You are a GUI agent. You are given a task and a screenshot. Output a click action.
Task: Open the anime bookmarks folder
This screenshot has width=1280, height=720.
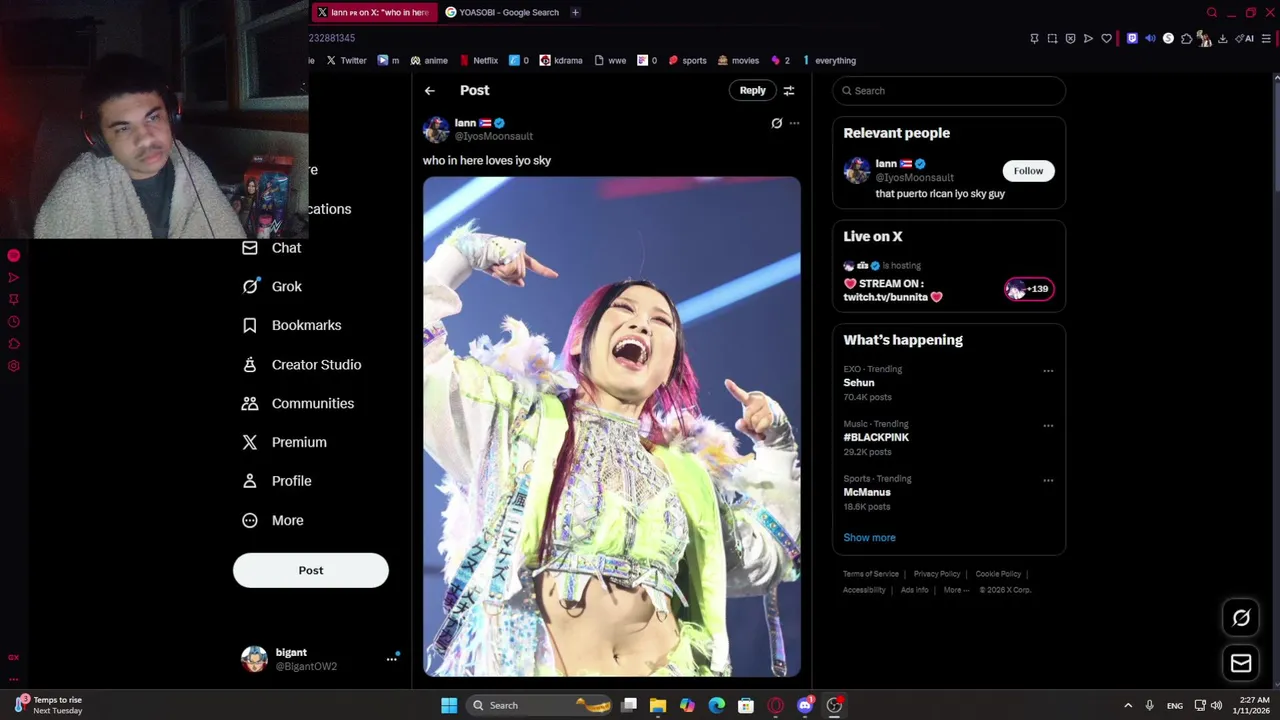tap(429, 61)
